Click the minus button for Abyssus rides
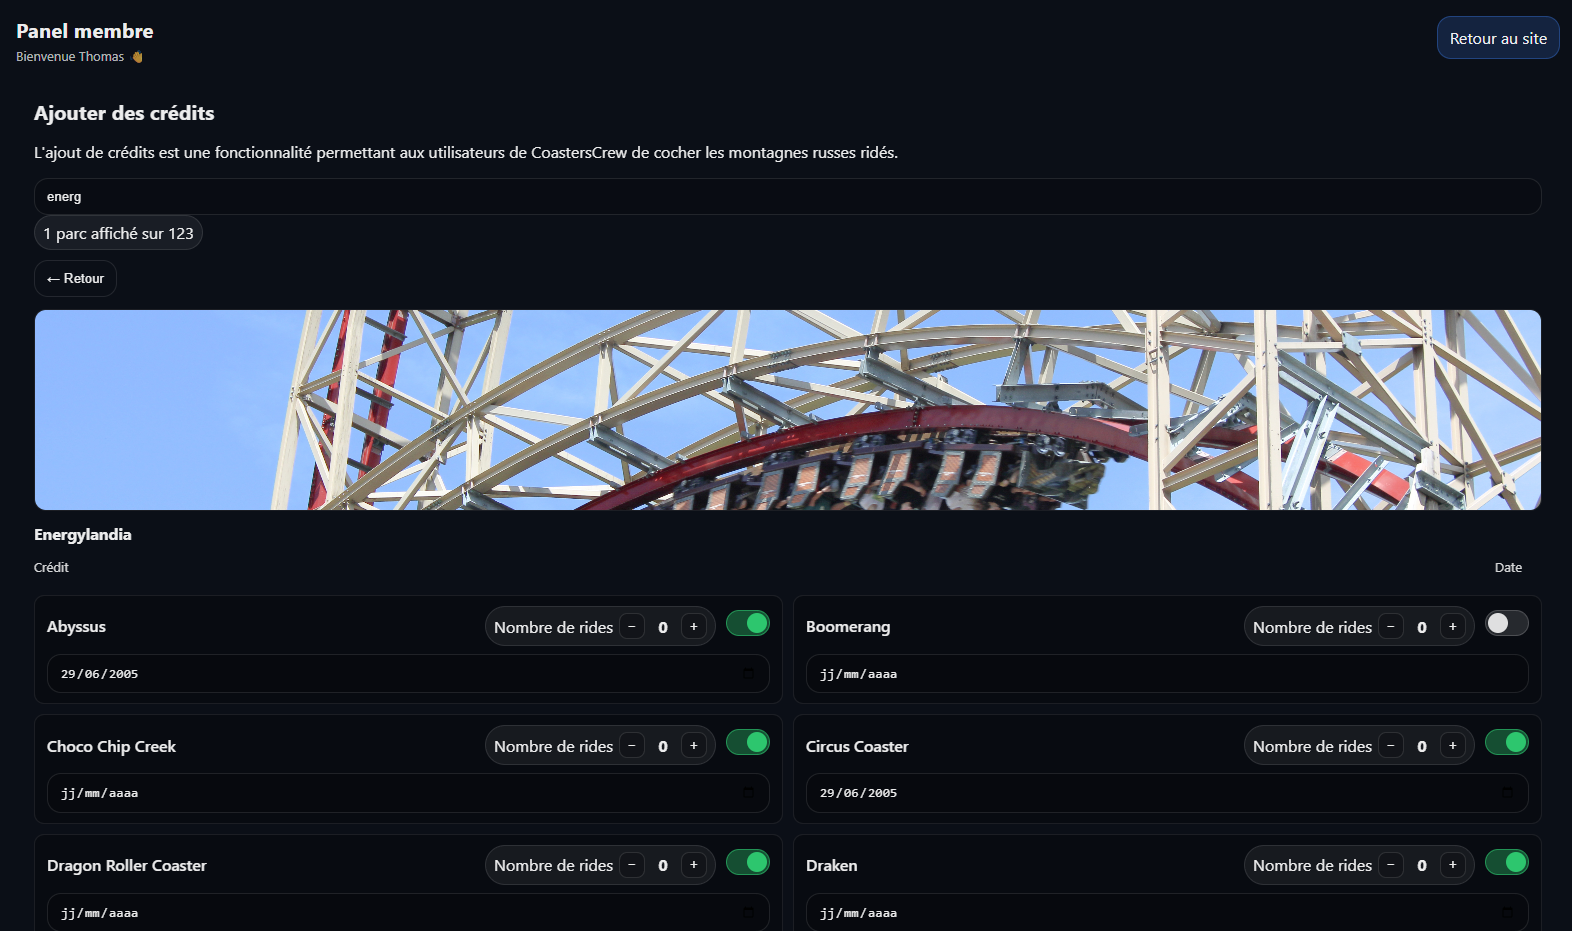The image size is (1572, 931). [632, 627]
